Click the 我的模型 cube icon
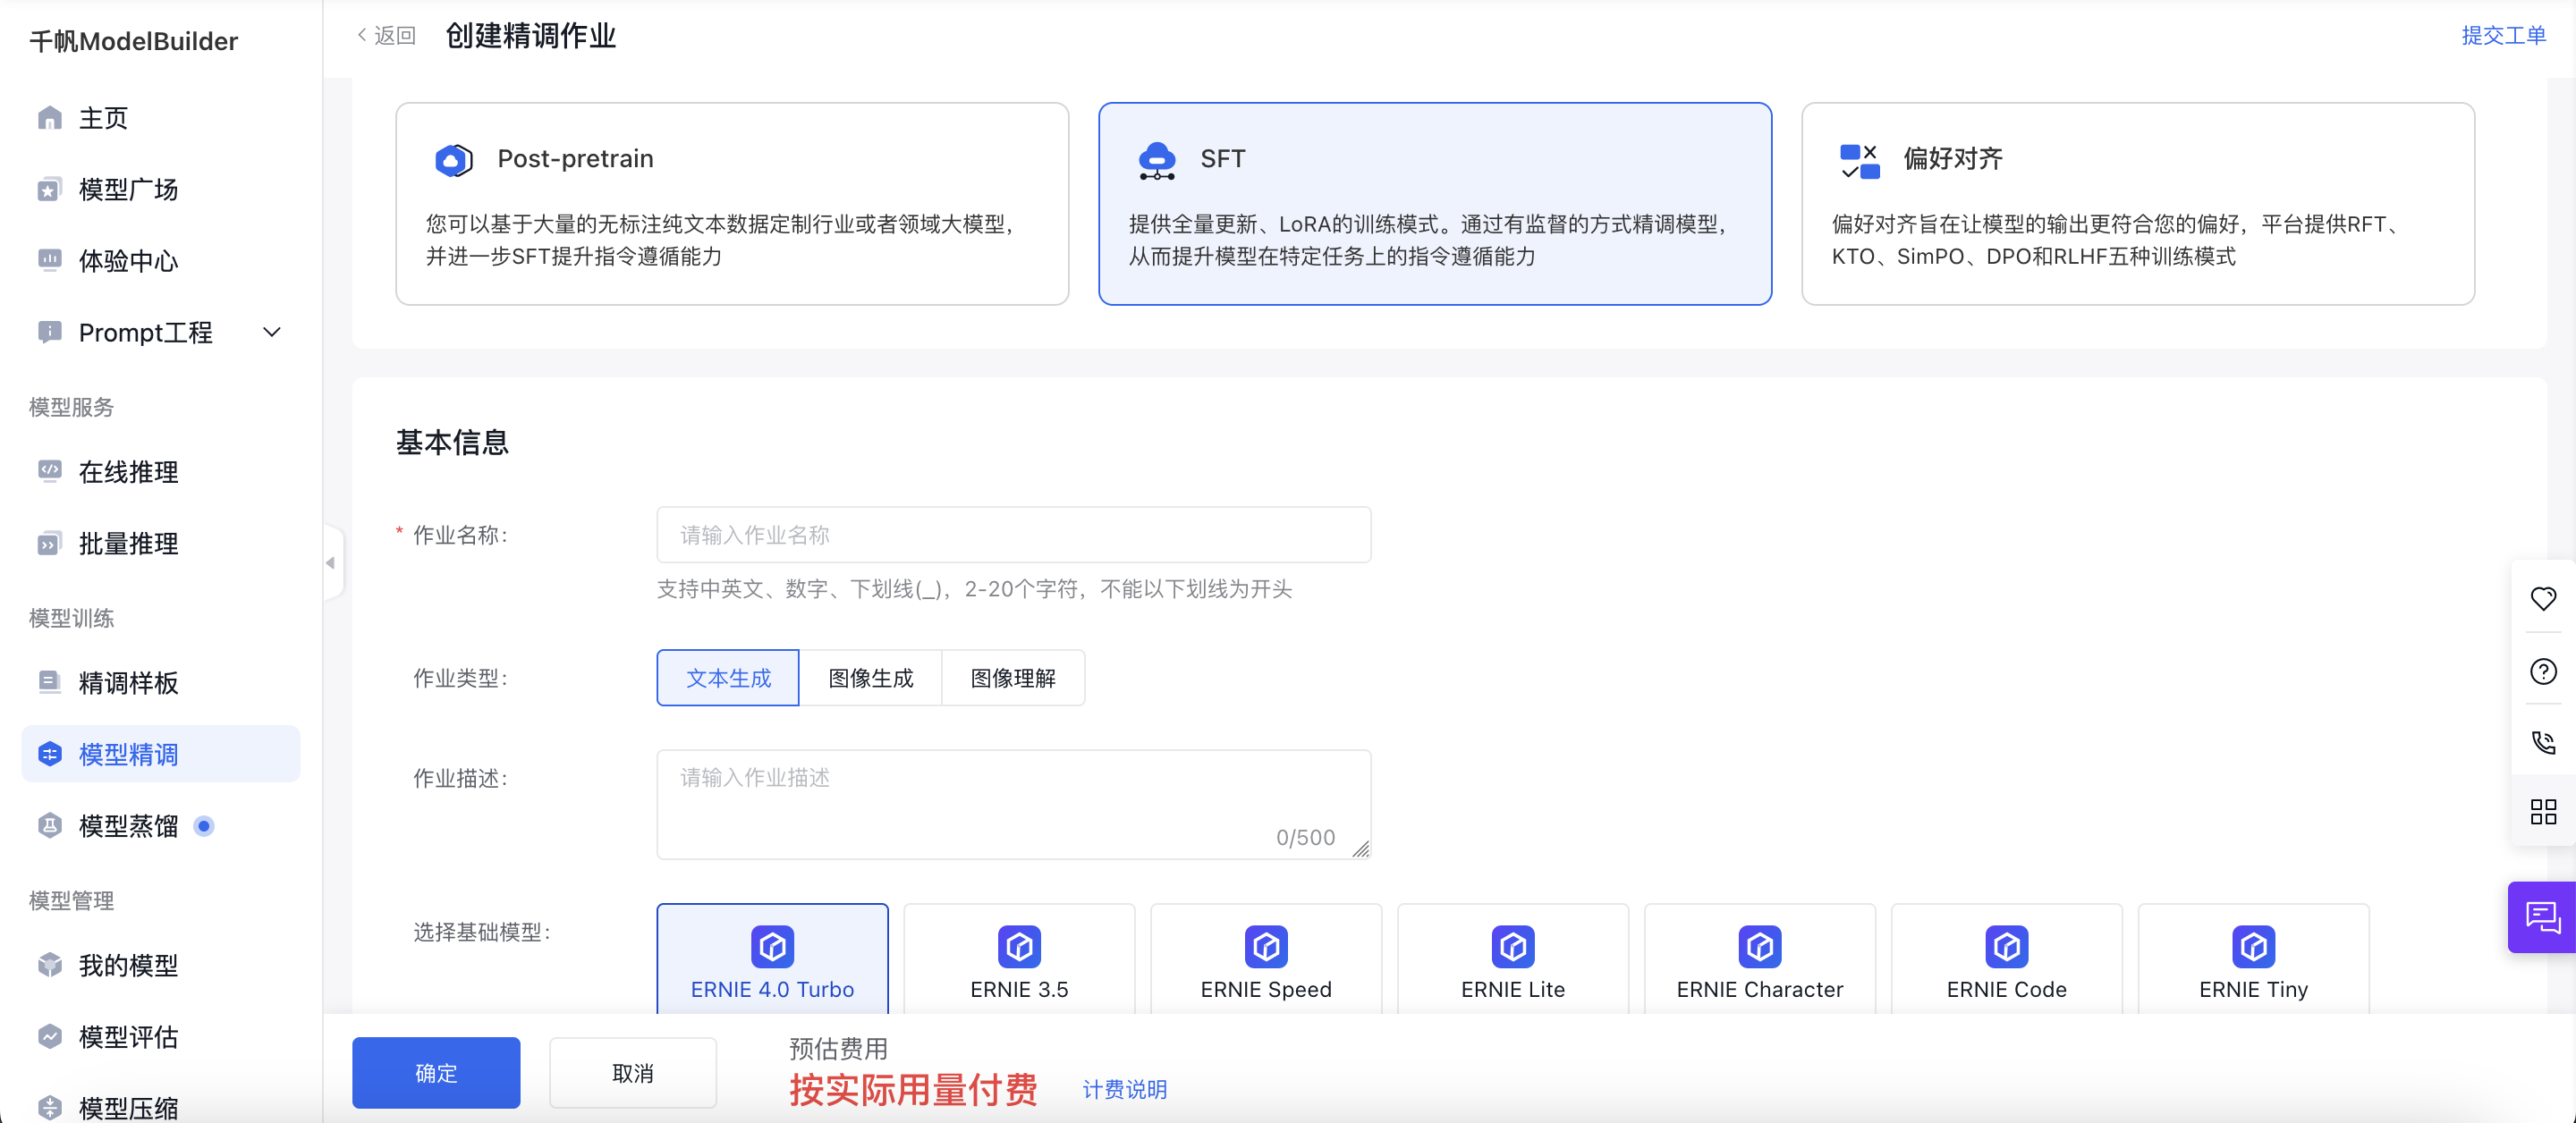 click(x=49, y=965)
